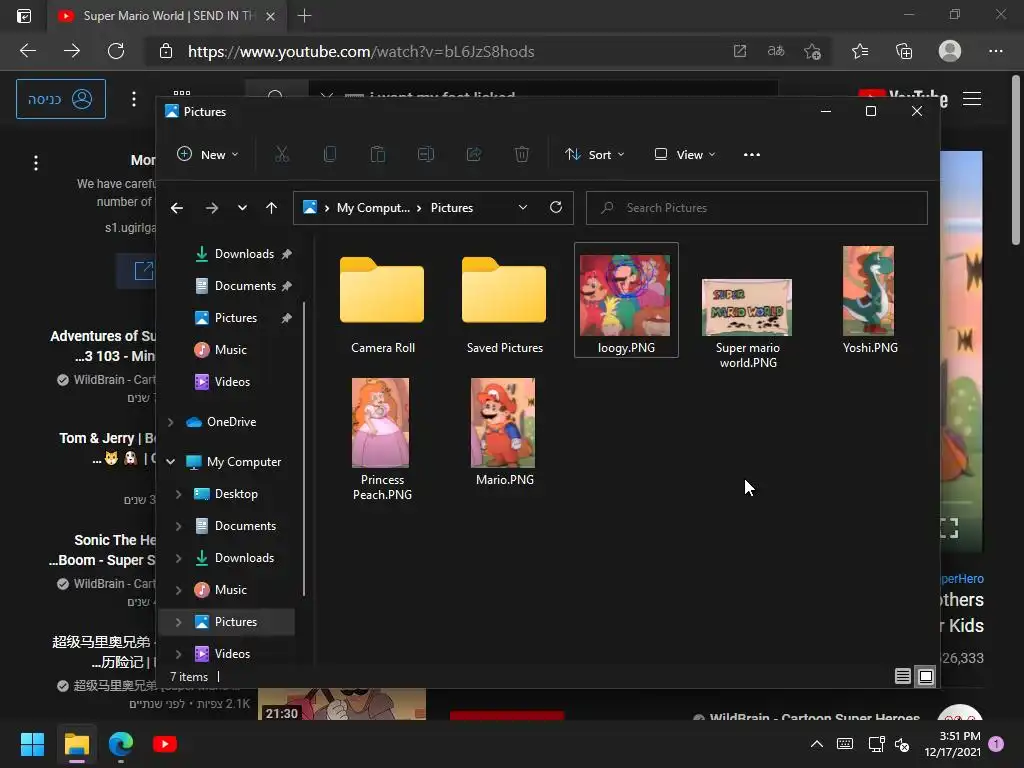1024x768 pixels.
Task: Expand Desktop node under My Computer
Action: coord(178,494)
